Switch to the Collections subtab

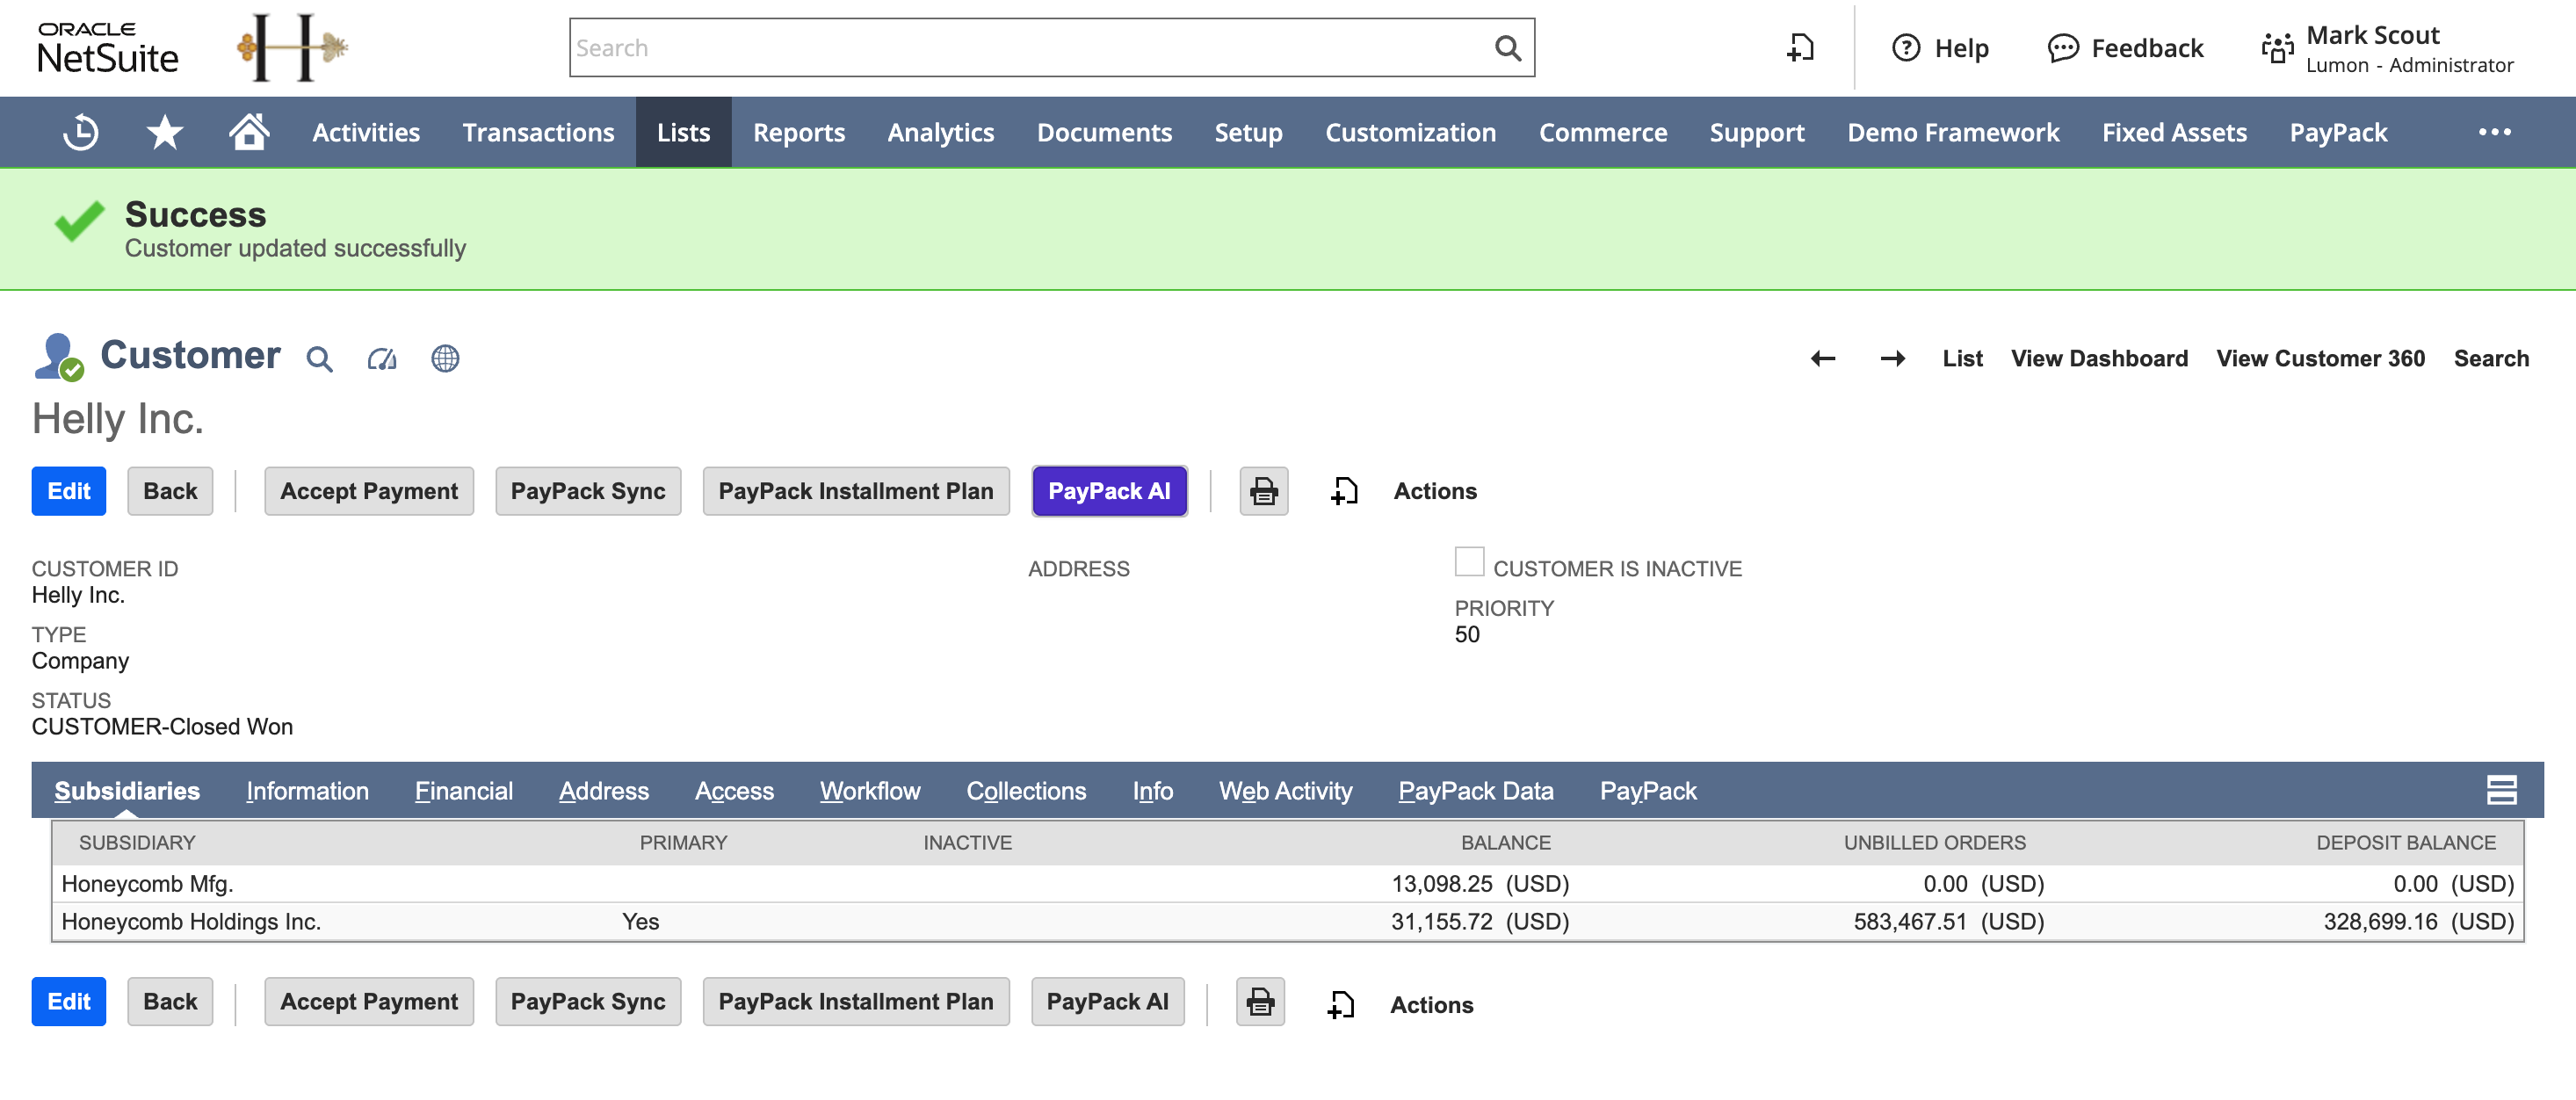click(1026, 790)
